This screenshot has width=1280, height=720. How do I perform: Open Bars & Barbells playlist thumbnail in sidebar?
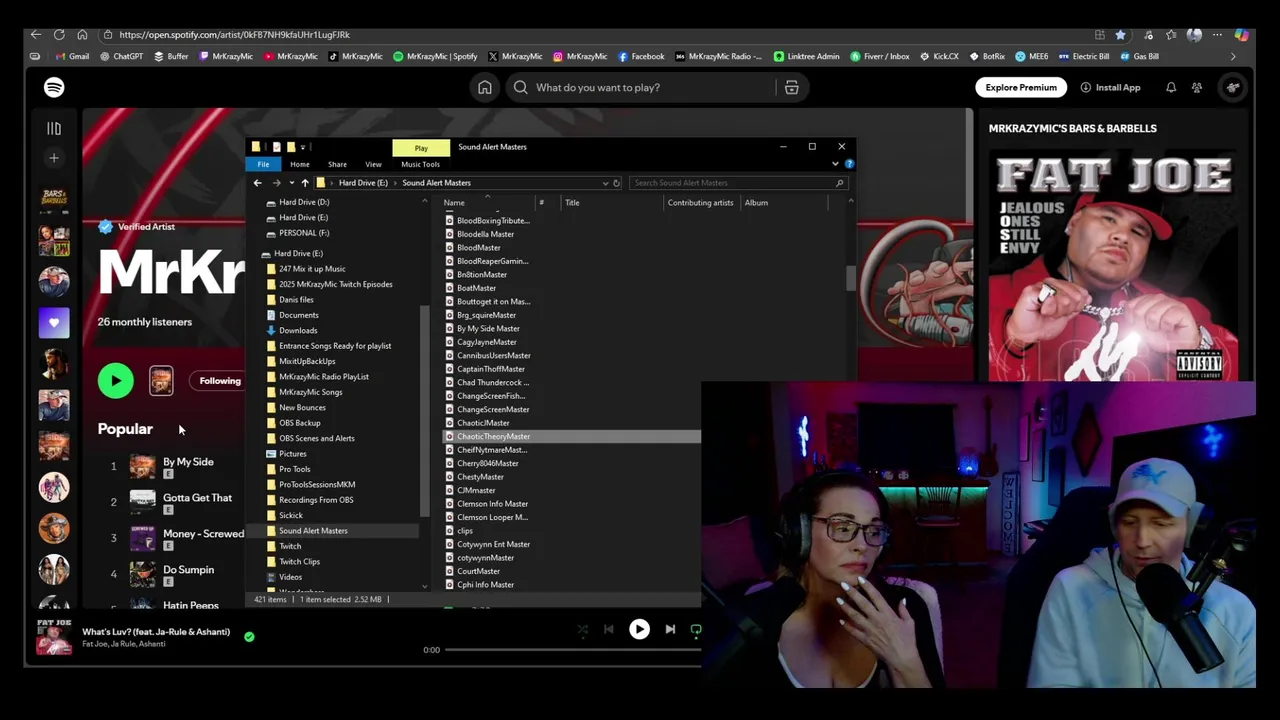[x=54, y=199]
